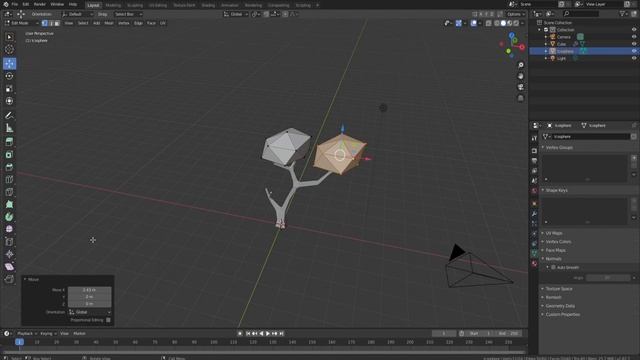The height and width of the screenshot is (360, 640).
Task: Open the Tool properties tab icon
Action: click(x=534, y=138)
